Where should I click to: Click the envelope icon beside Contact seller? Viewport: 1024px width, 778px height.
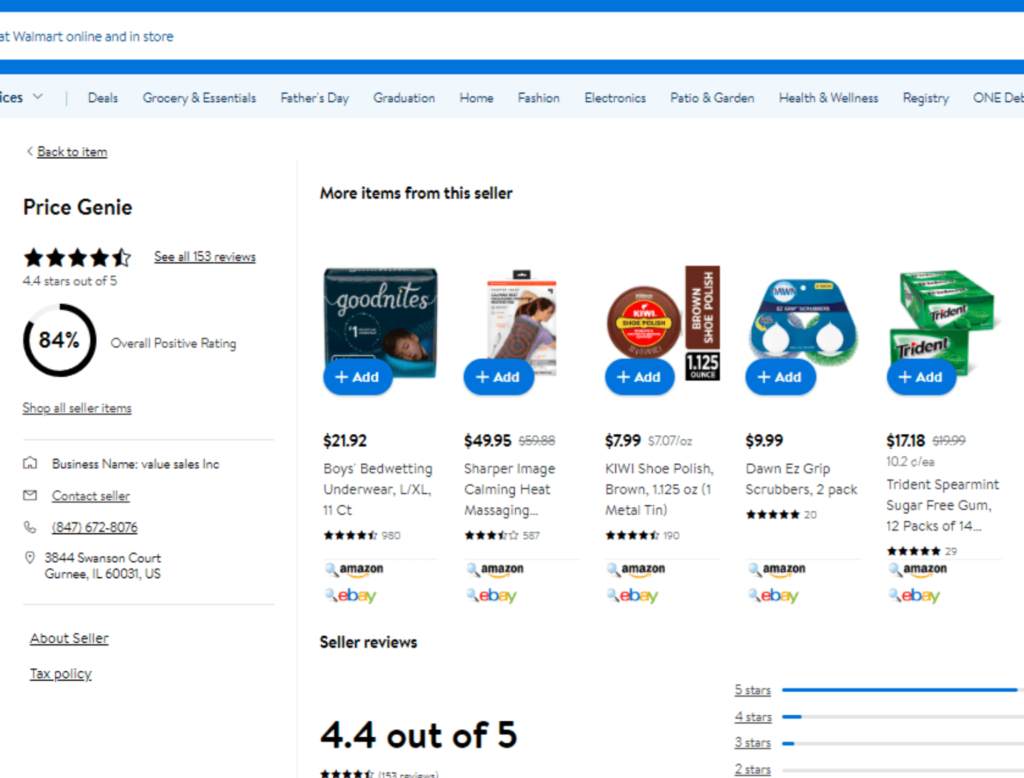click(x=30, y=496)
